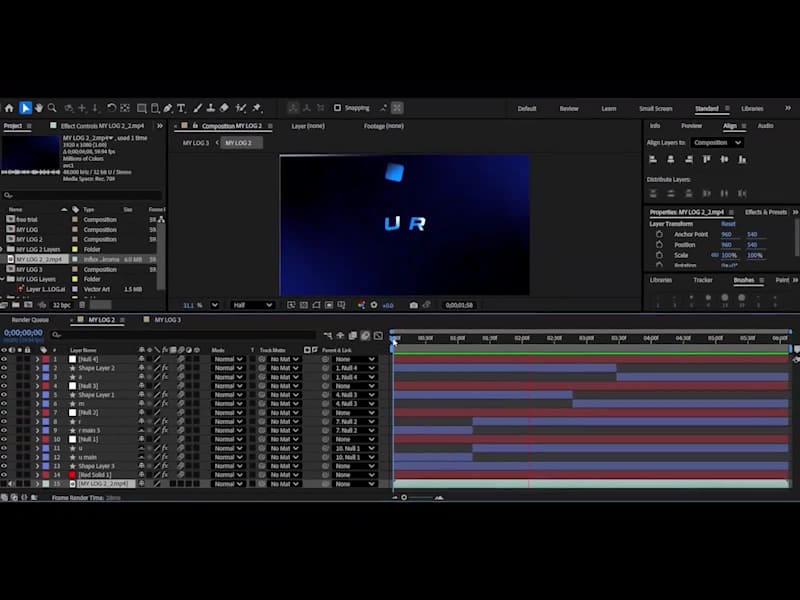Screen dimensions: 800x600
Task: Select the Eraser tool
Action: click(224, 108)
